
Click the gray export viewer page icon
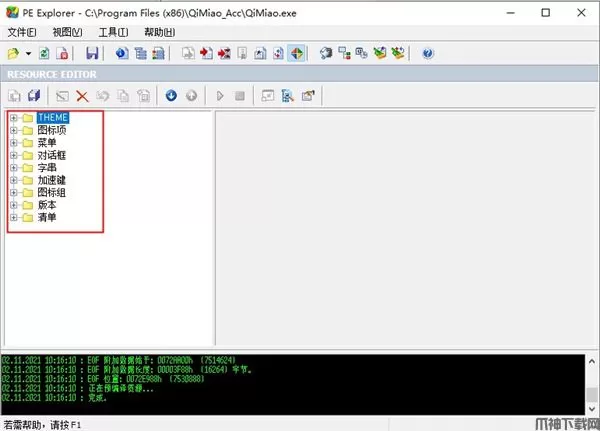(188, 53)
